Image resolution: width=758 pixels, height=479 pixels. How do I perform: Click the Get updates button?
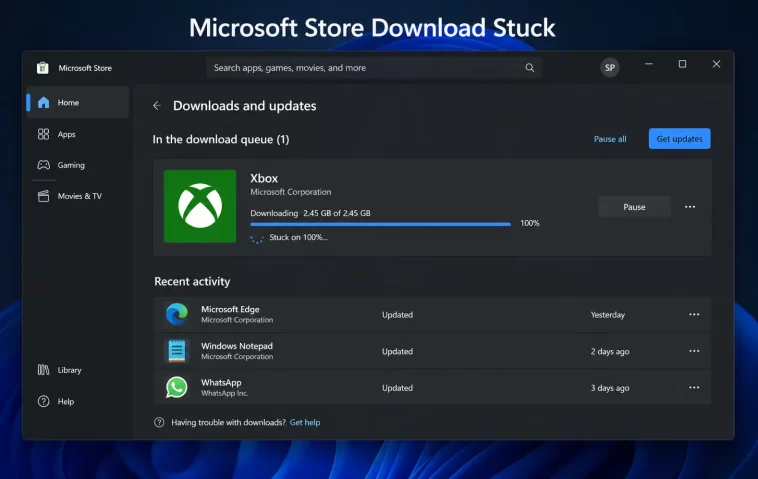pyautogui.click(x=679, y=139)
